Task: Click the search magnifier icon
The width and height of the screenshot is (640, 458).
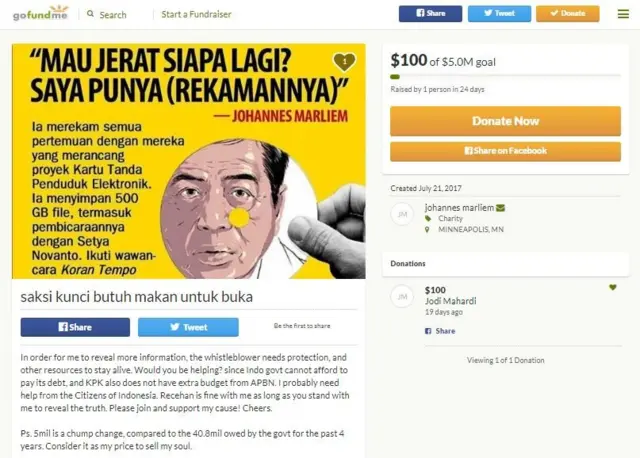Action: (x=90, y=14)
